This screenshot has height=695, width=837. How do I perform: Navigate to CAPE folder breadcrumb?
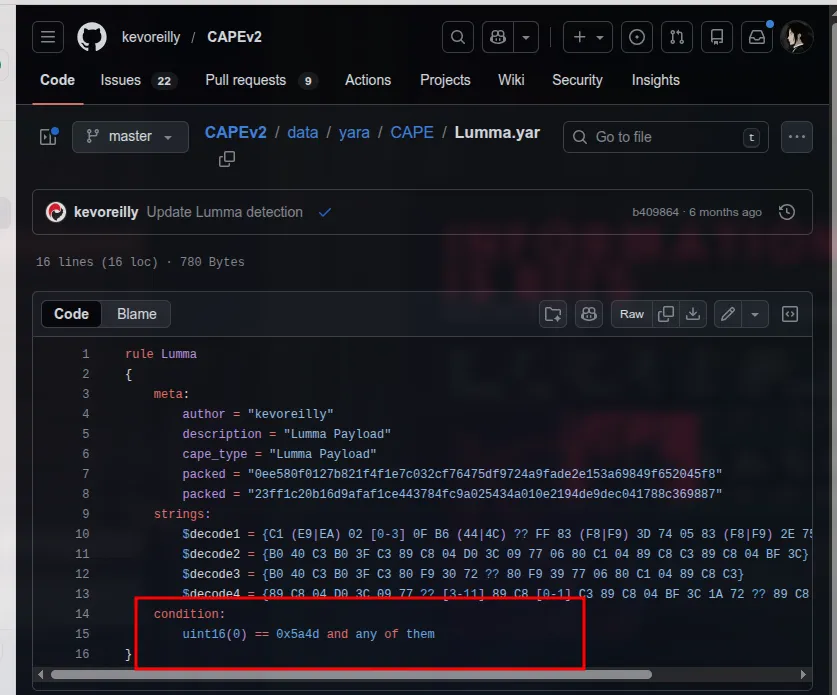(412, 132)
